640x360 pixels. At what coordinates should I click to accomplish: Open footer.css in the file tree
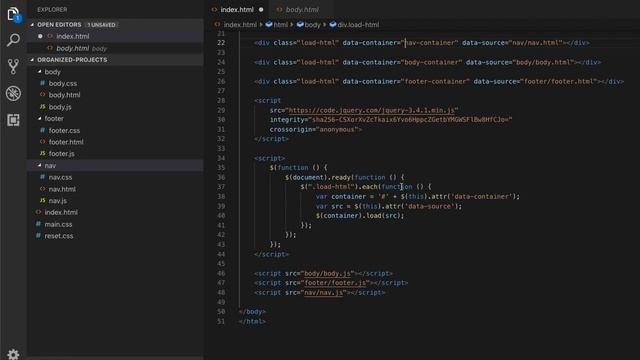tap(64, 131)
